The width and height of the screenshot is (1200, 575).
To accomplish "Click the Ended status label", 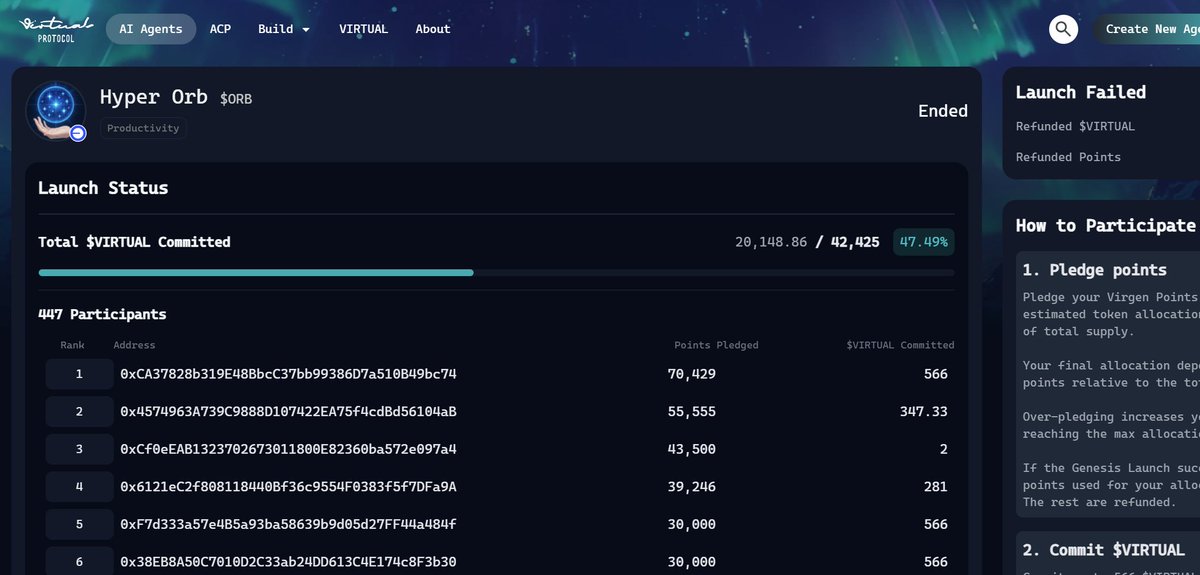I will [943, 111].
